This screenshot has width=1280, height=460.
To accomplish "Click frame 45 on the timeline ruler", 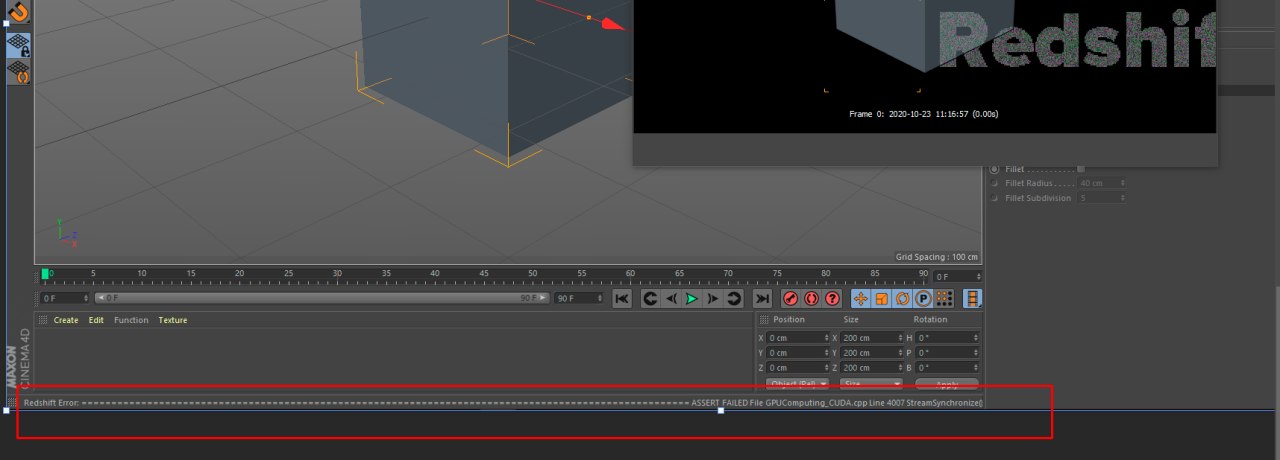I will (x=483, y=273).
